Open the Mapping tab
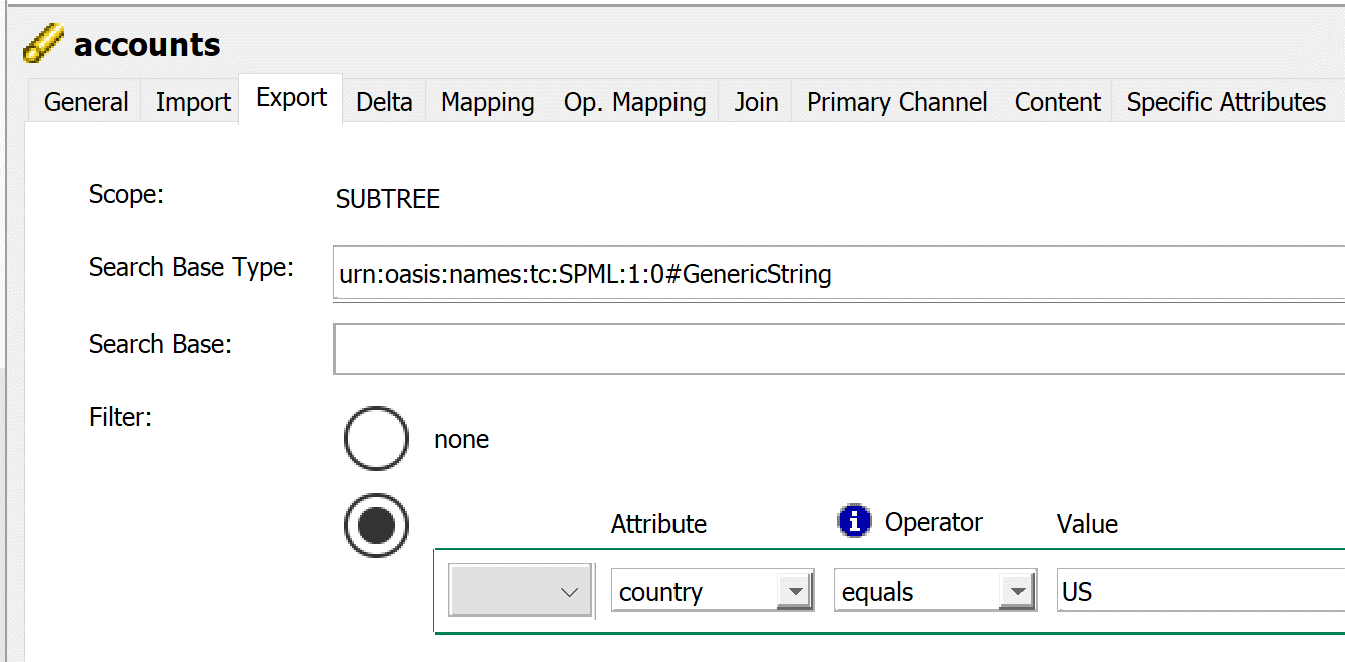The image size is (1345, 662). point(487,101)
